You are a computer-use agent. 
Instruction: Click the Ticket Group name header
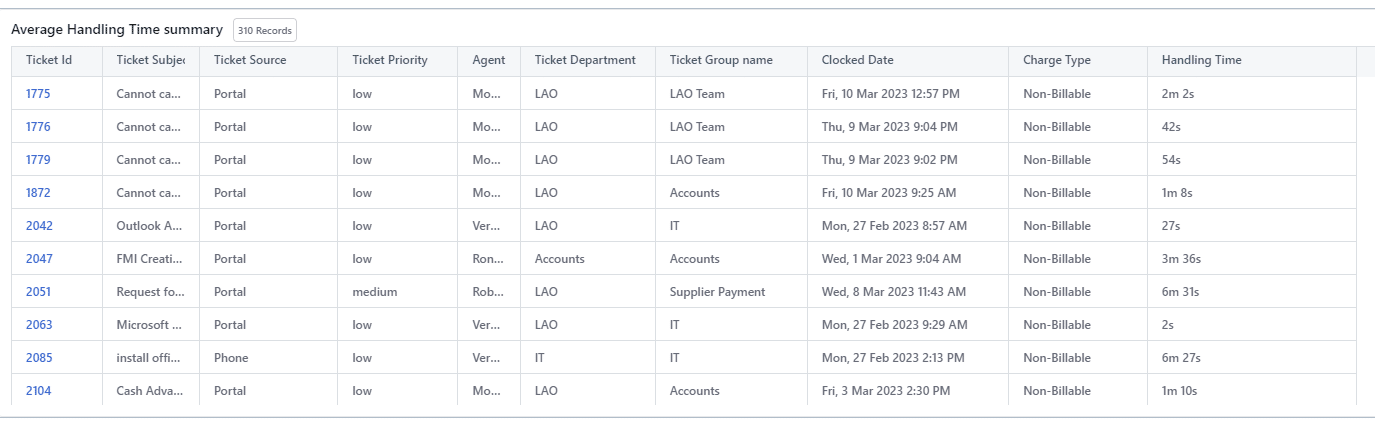721,60
